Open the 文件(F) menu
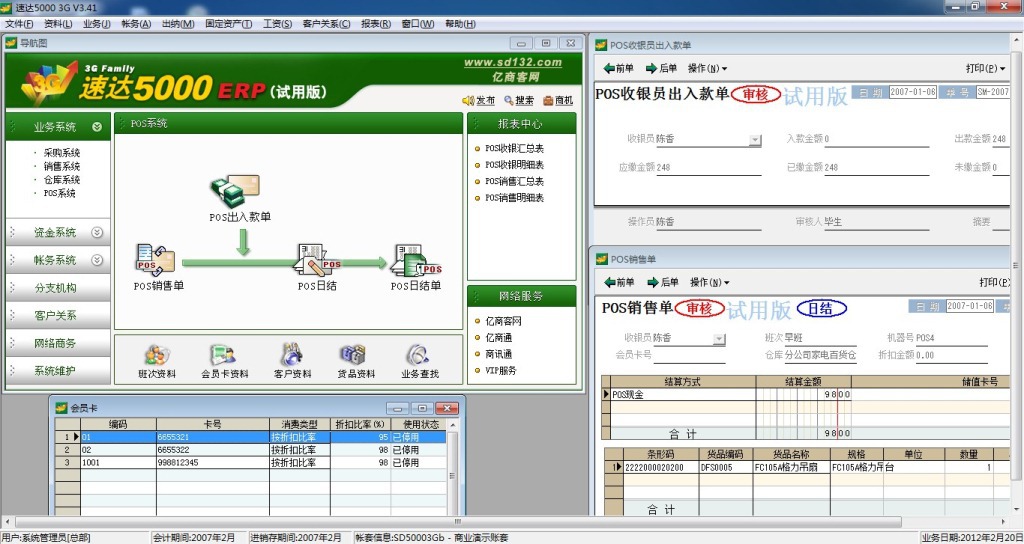 [x=19, y=24]
